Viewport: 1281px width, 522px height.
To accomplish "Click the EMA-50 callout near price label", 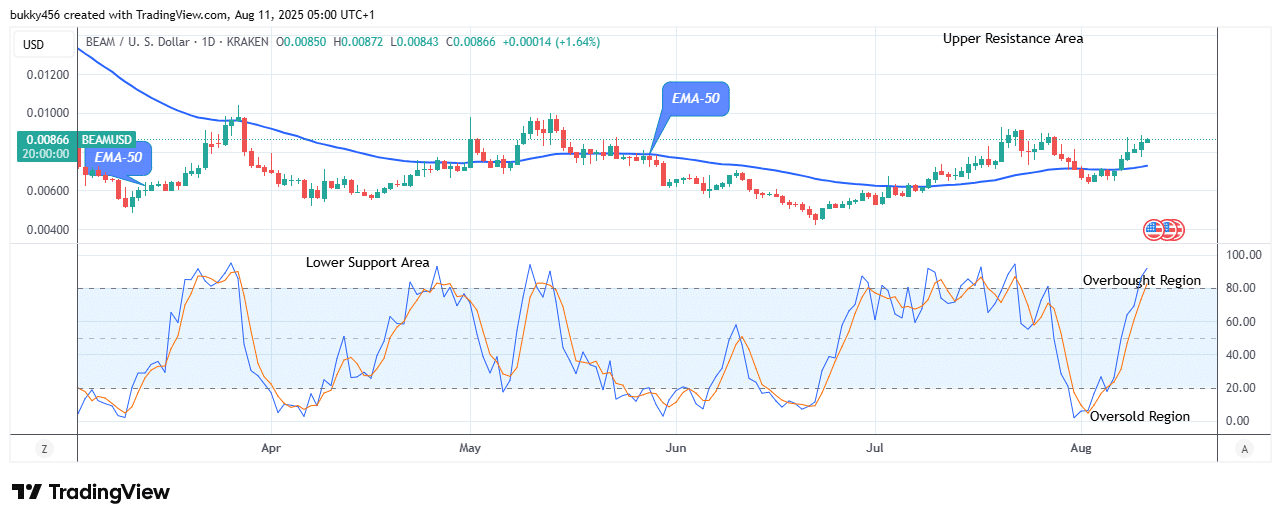I will pyautogui.click(x=118, y=157).
